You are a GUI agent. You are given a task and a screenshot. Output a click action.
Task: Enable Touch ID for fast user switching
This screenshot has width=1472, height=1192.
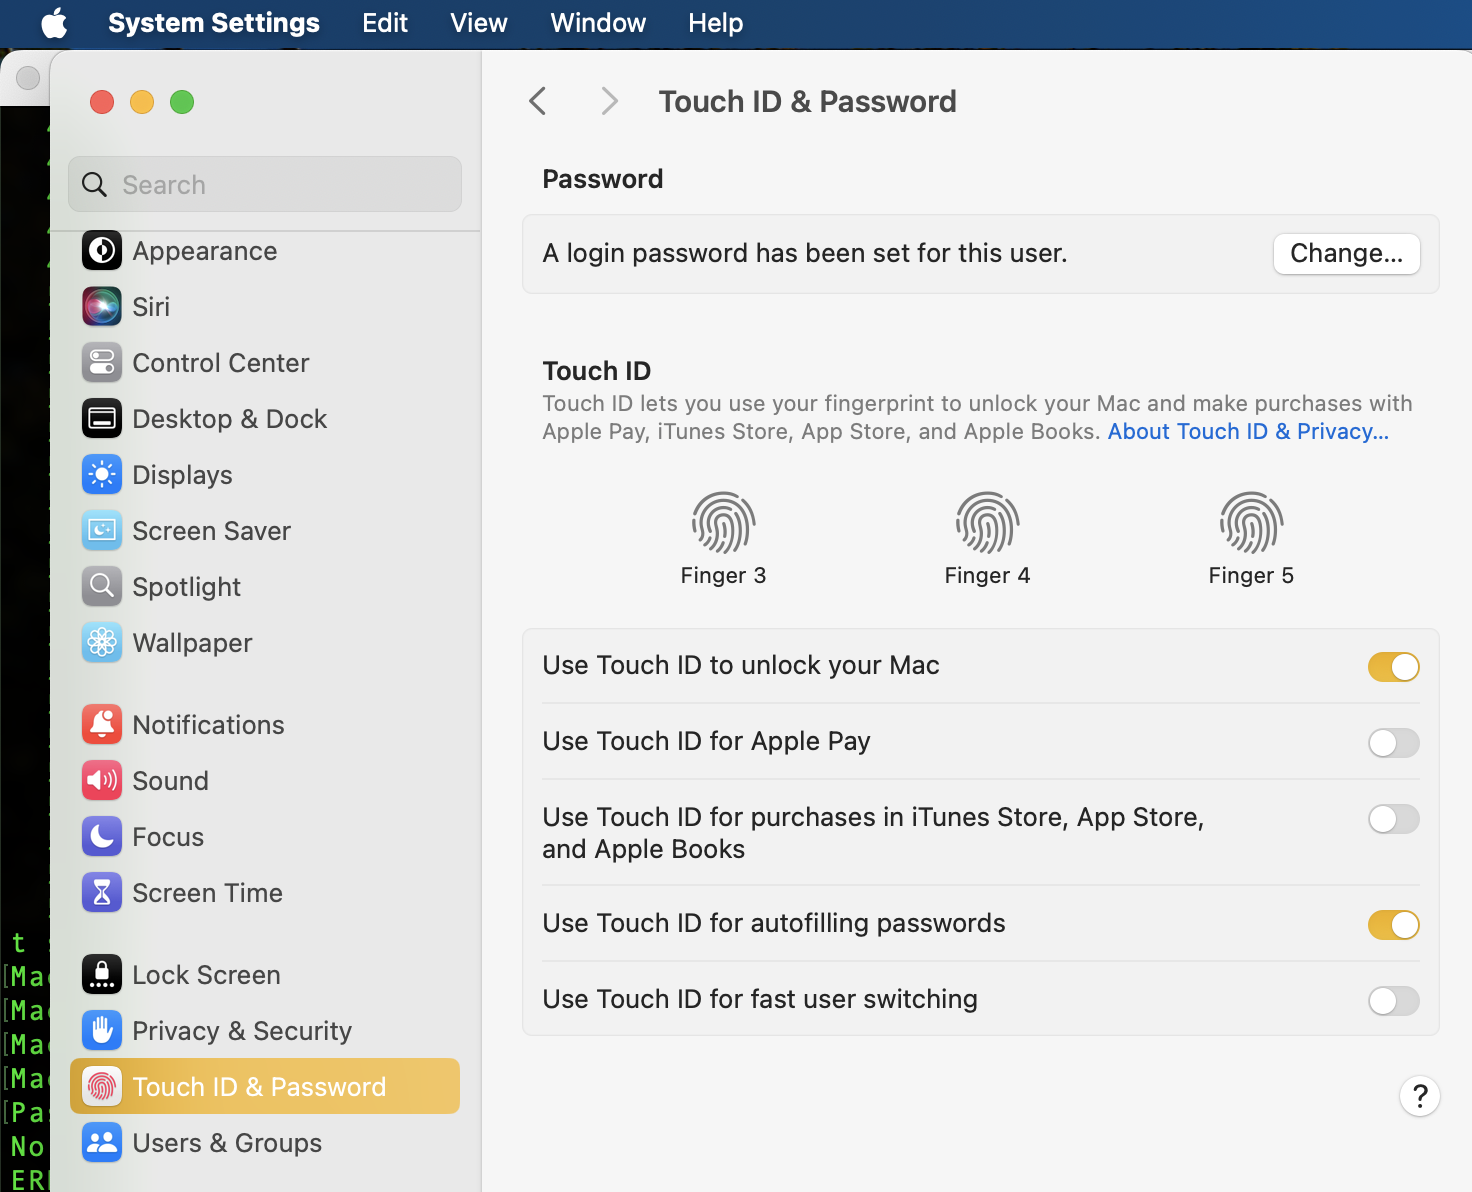pyautogui.click(x=1394, y=1001)
